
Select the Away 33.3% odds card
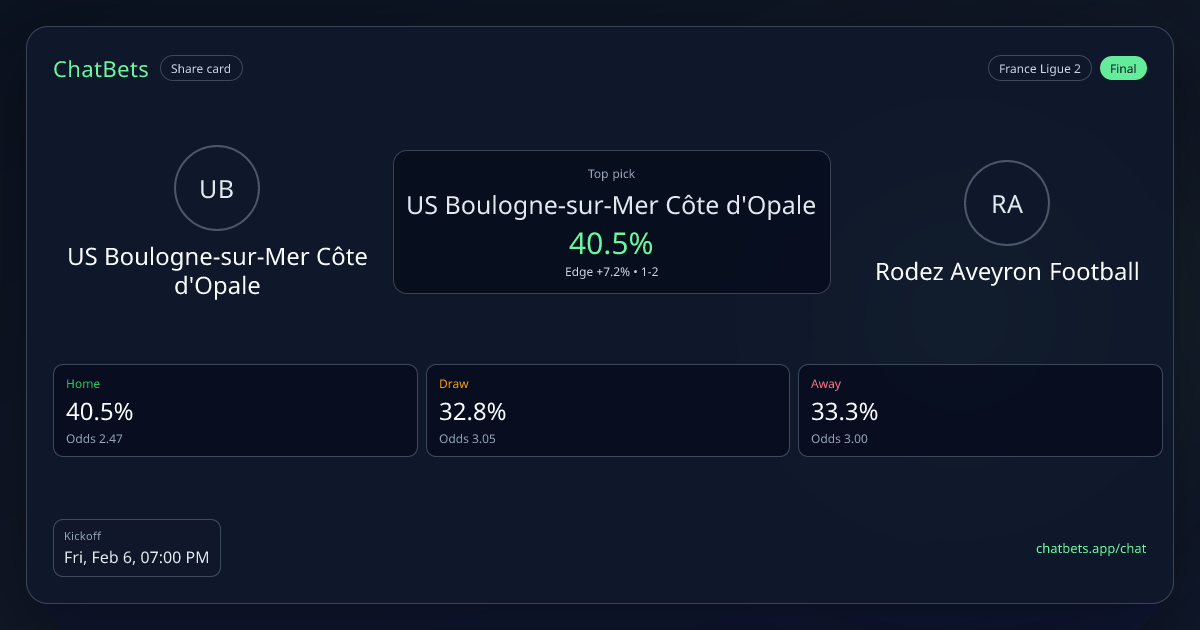tap(980, 410)
